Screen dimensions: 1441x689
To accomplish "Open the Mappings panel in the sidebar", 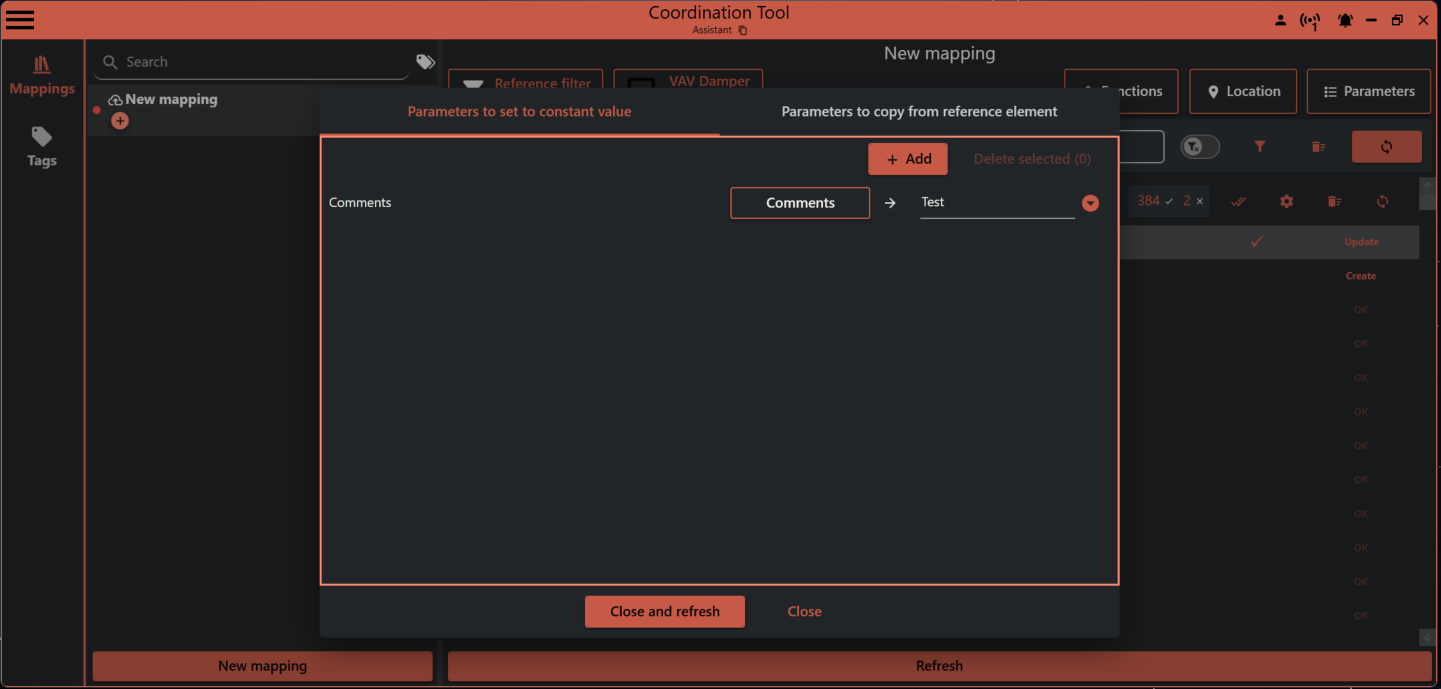I will pos(41,75).
